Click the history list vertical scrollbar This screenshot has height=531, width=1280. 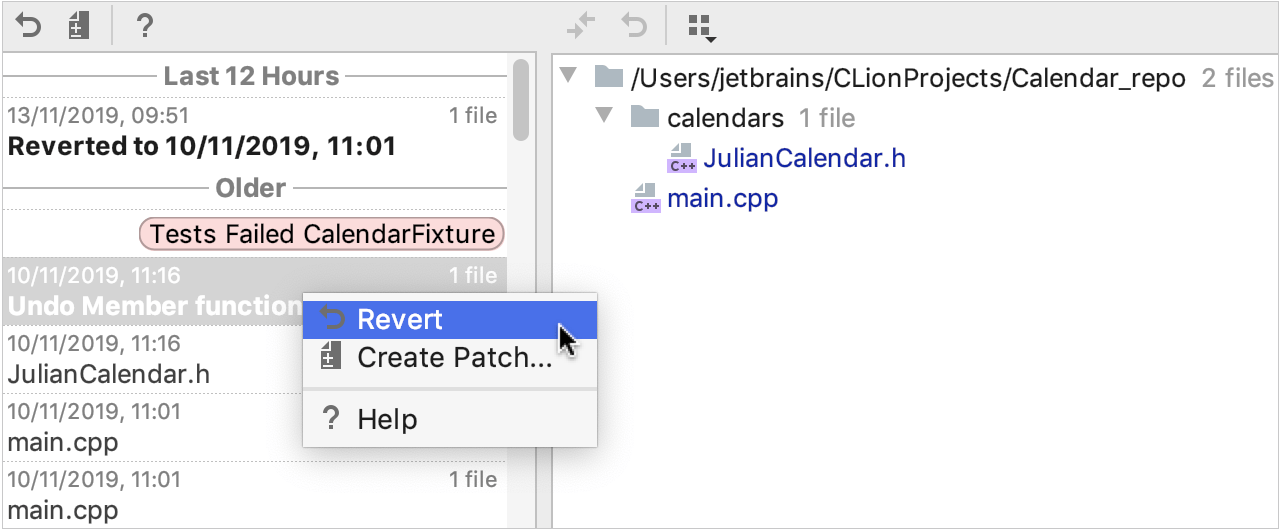click(521, 100)
